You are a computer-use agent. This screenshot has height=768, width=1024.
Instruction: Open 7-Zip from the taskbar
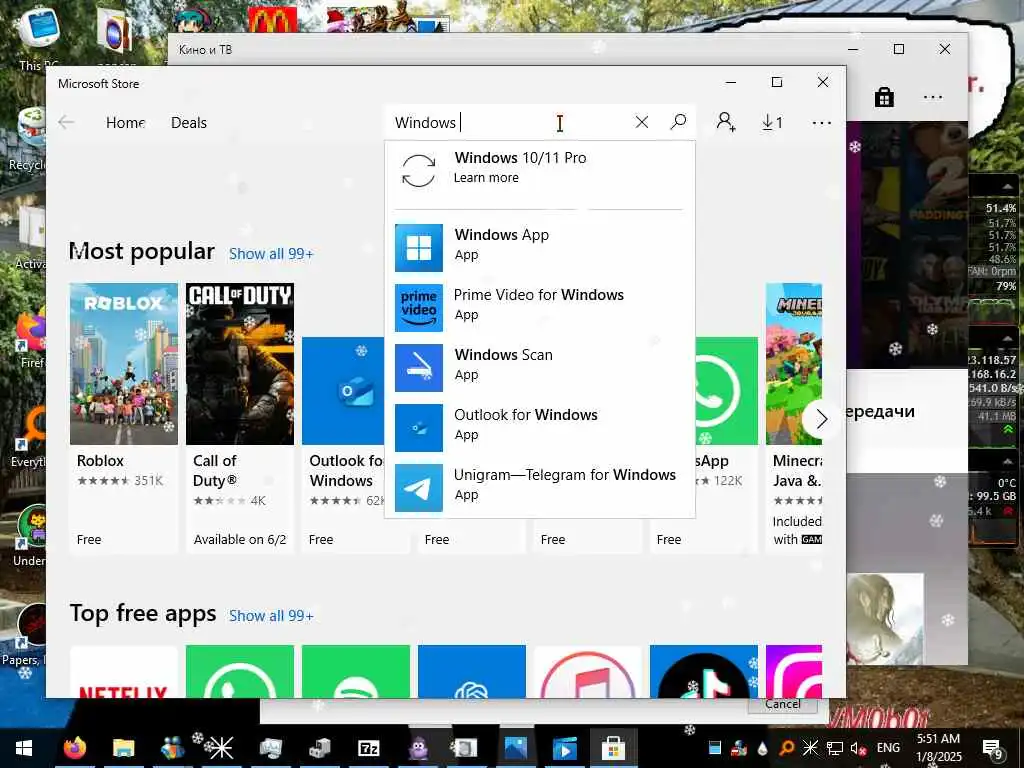click(x=369, y=748)
